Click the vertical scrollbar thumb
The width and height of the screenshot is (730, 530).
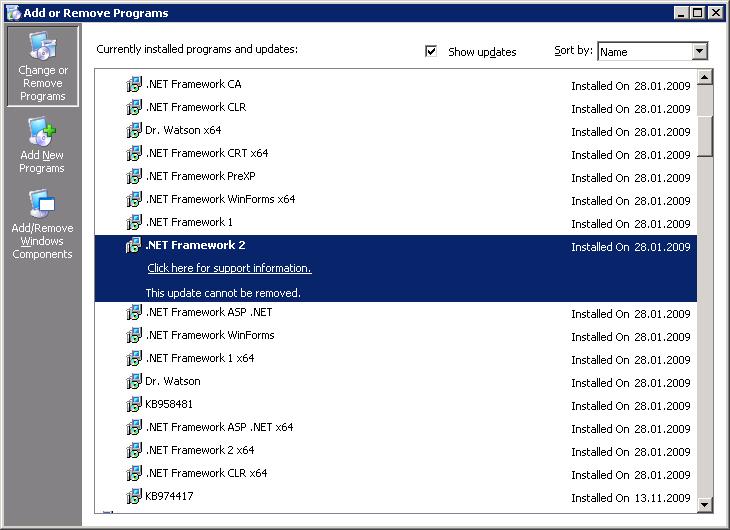[x=705, y=136]
